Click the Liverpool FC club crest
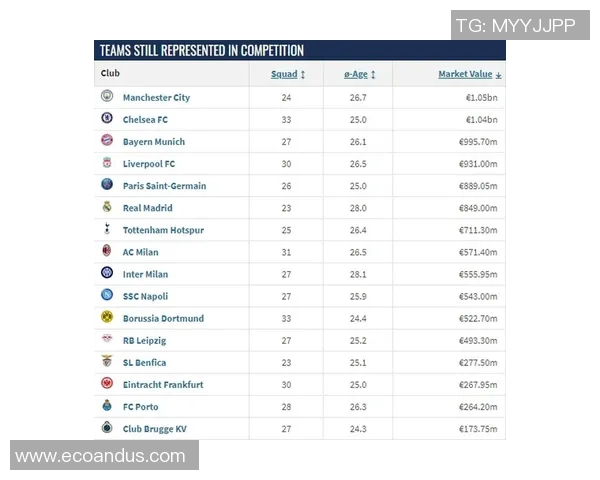 (107, 163)
